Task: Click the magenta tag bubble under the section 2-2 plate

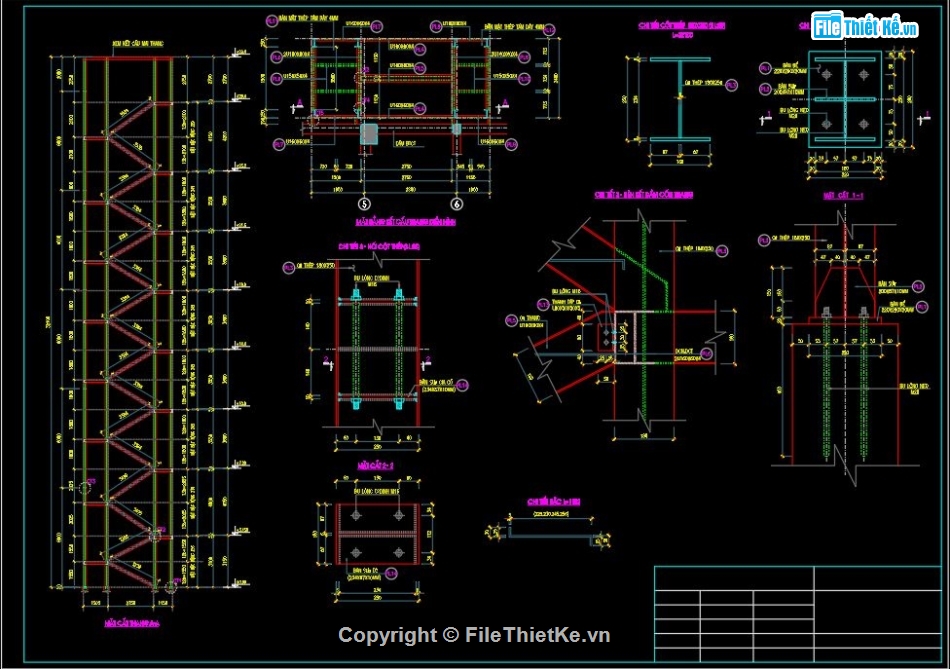Action: 391,574
